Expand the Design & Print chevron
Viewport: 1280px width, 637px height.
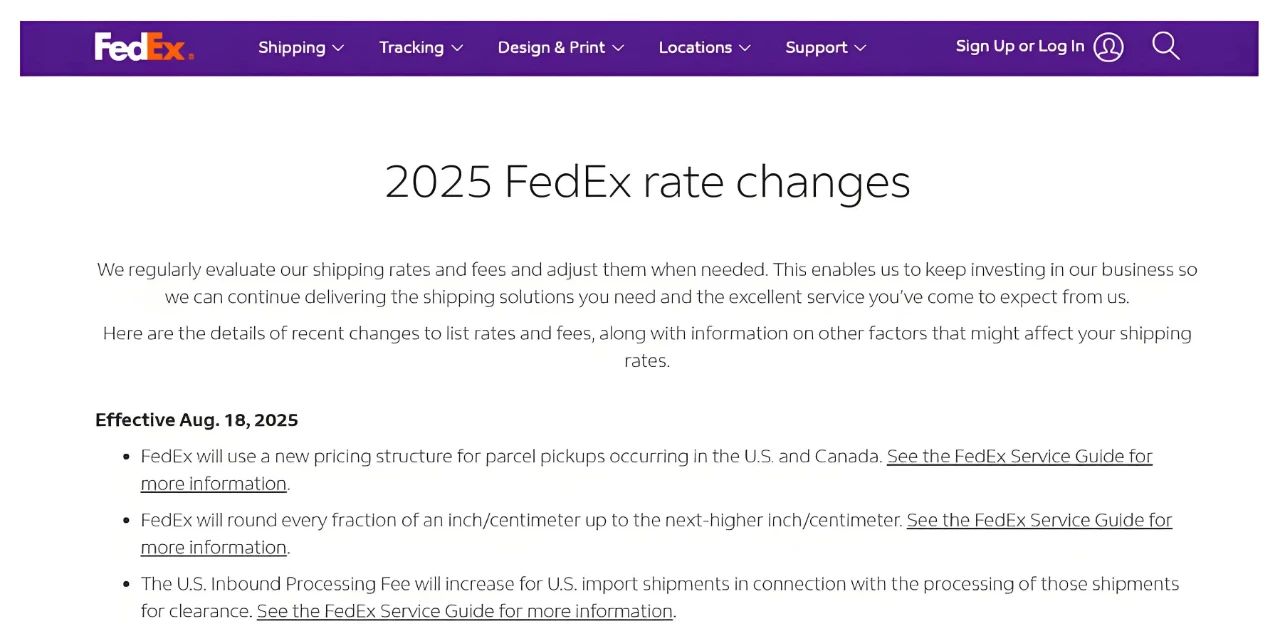pyautogui.click(x=618, y=48)
